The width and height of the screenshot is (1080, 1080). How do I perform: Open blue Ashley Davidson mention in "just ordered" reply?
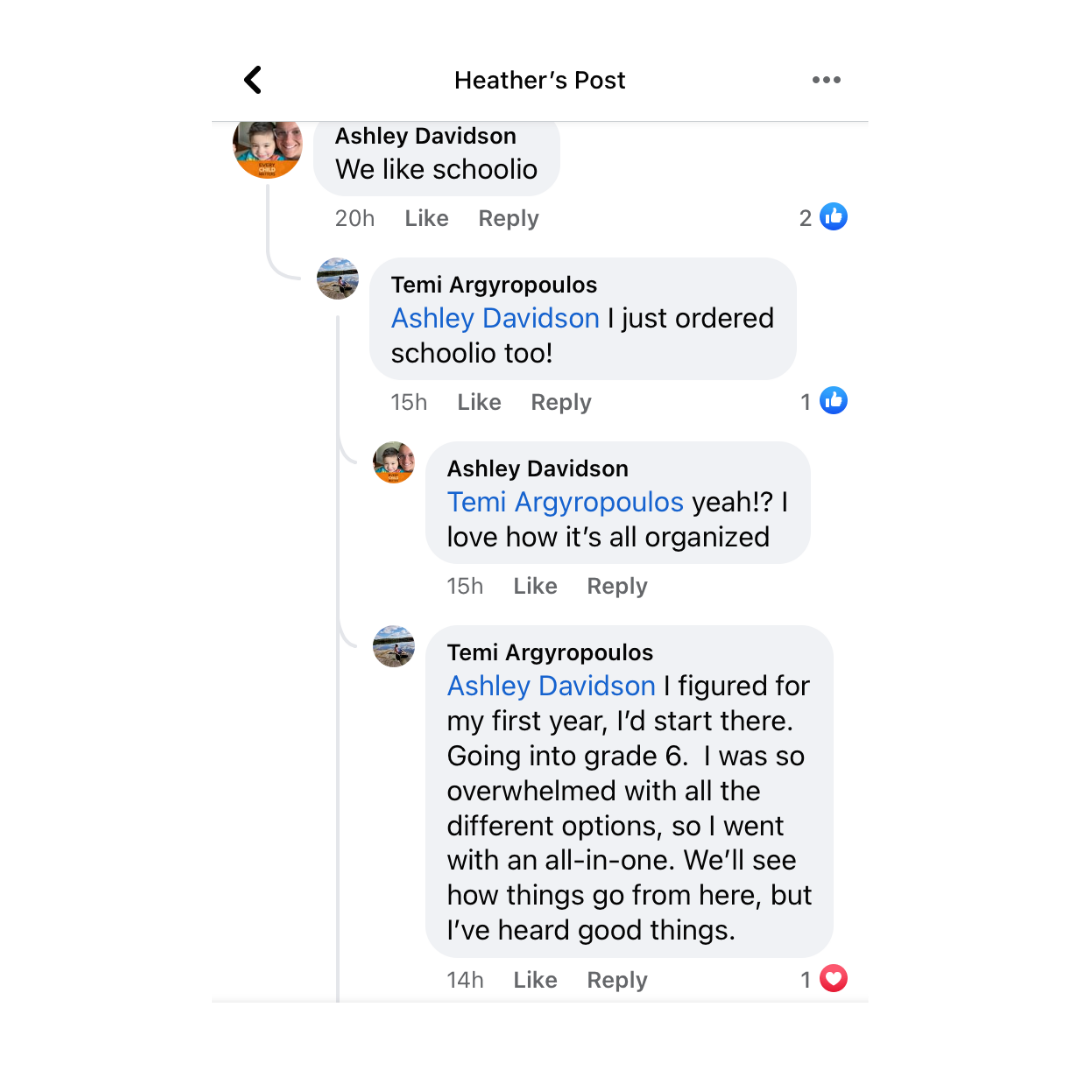pos(495,318)
